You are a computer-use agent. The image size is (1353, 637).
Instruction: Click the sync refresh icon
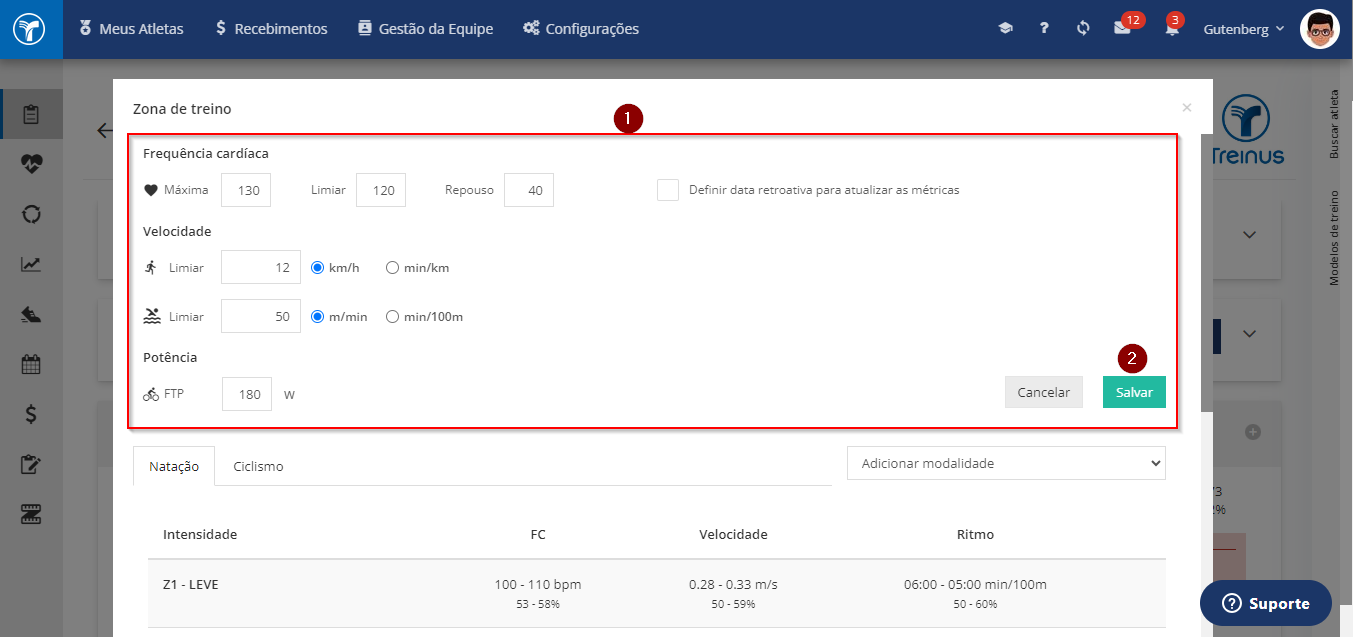pyautogui.click(x=1083, y=29)
